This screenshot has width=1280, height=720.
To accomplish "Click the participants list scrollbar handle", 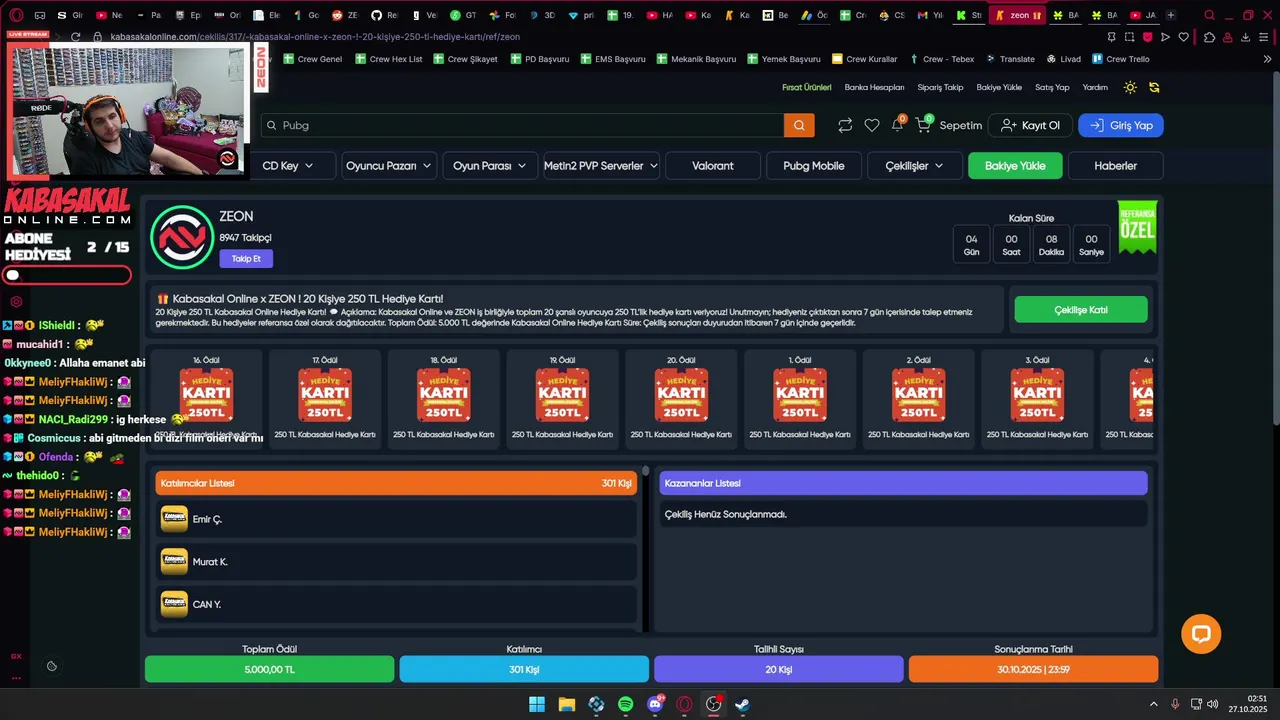I will (x=646, y=471).
